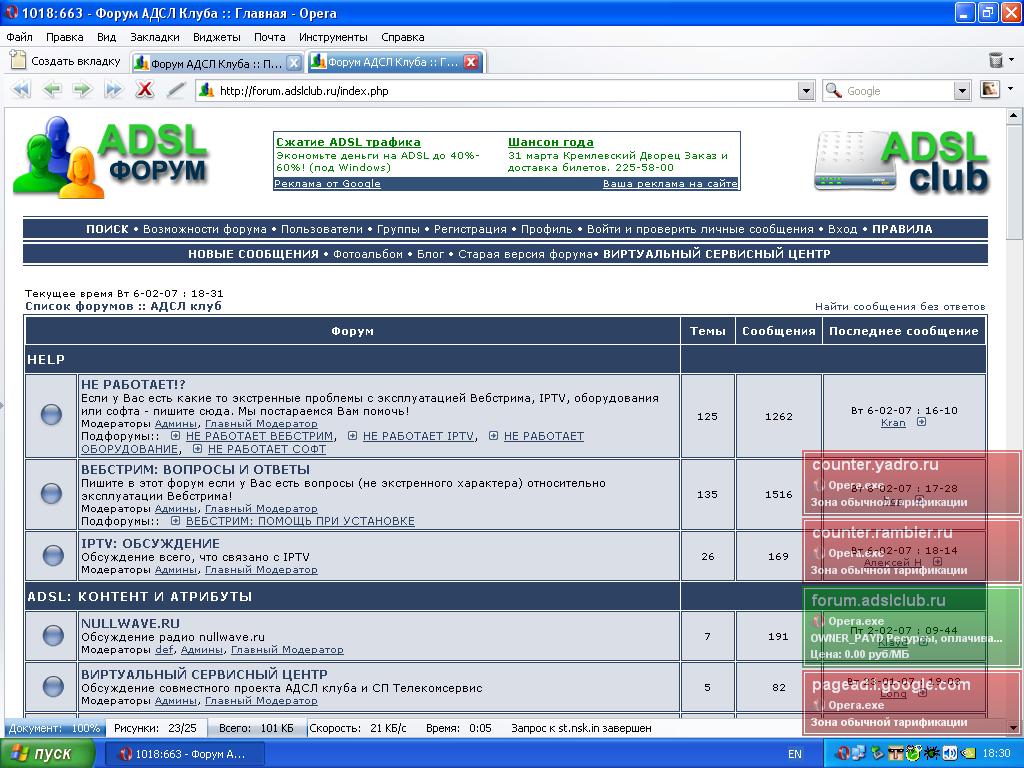Click the green bug tray icon
This screenshot has height=768, width=1024.
point(931,753)
